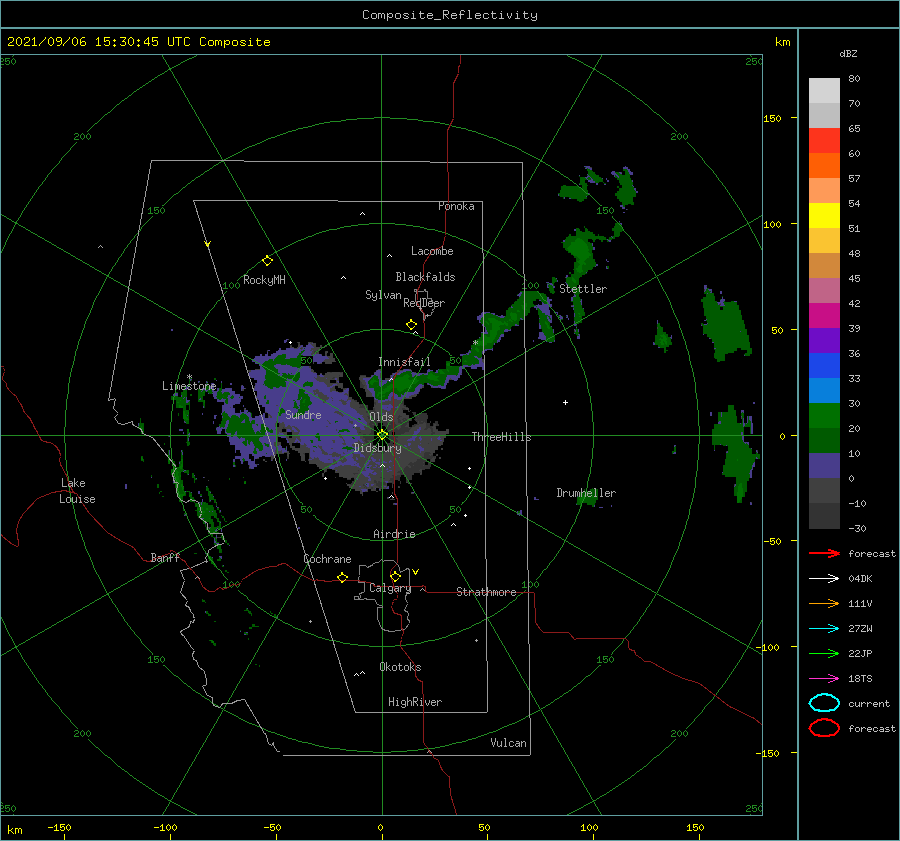This screenshot has width=900, height=841.
Task: Select the purple 39–36 dBZ swatch
Action: (824, 341)
